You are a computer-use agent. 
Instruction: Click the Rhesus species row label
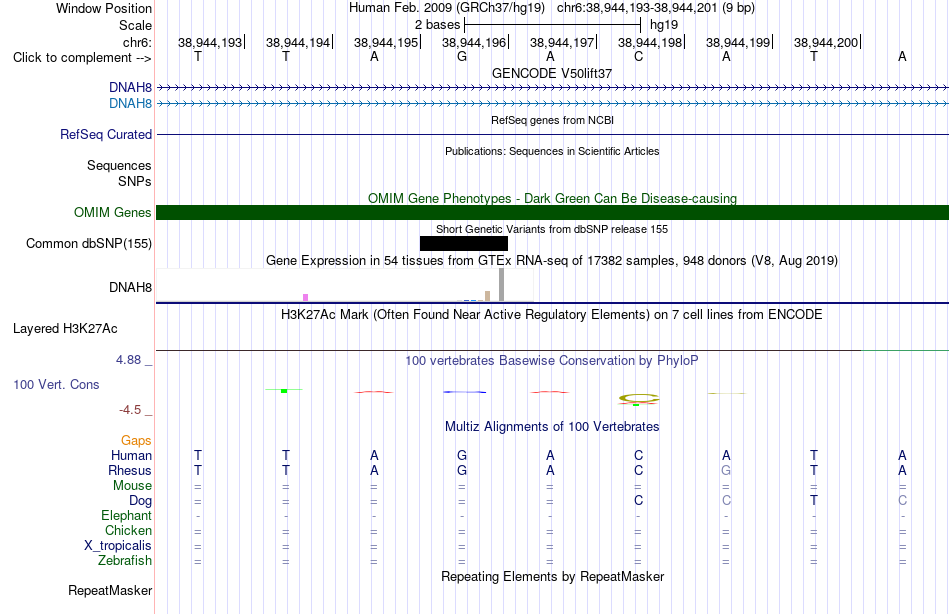coord(130,471)
